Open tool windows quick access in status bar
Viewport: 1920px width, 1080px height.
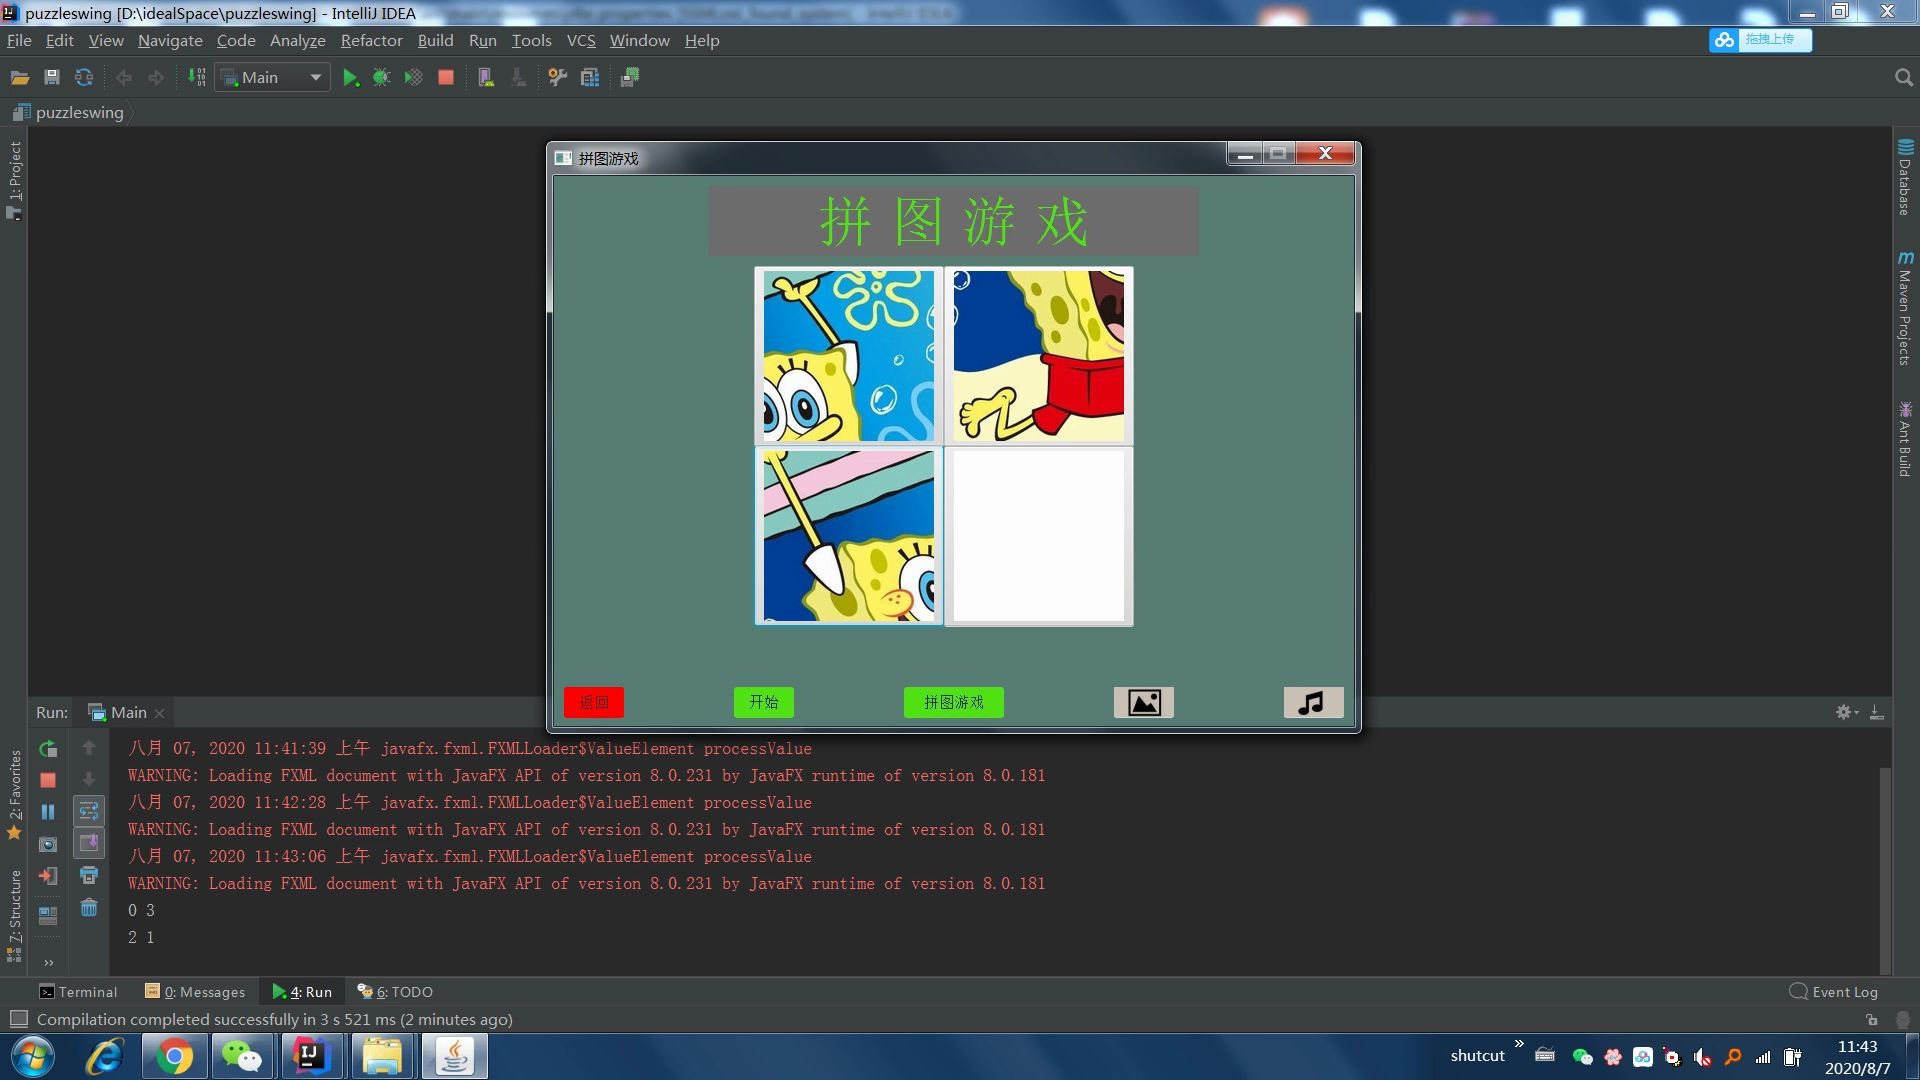tap(18, 1019)
